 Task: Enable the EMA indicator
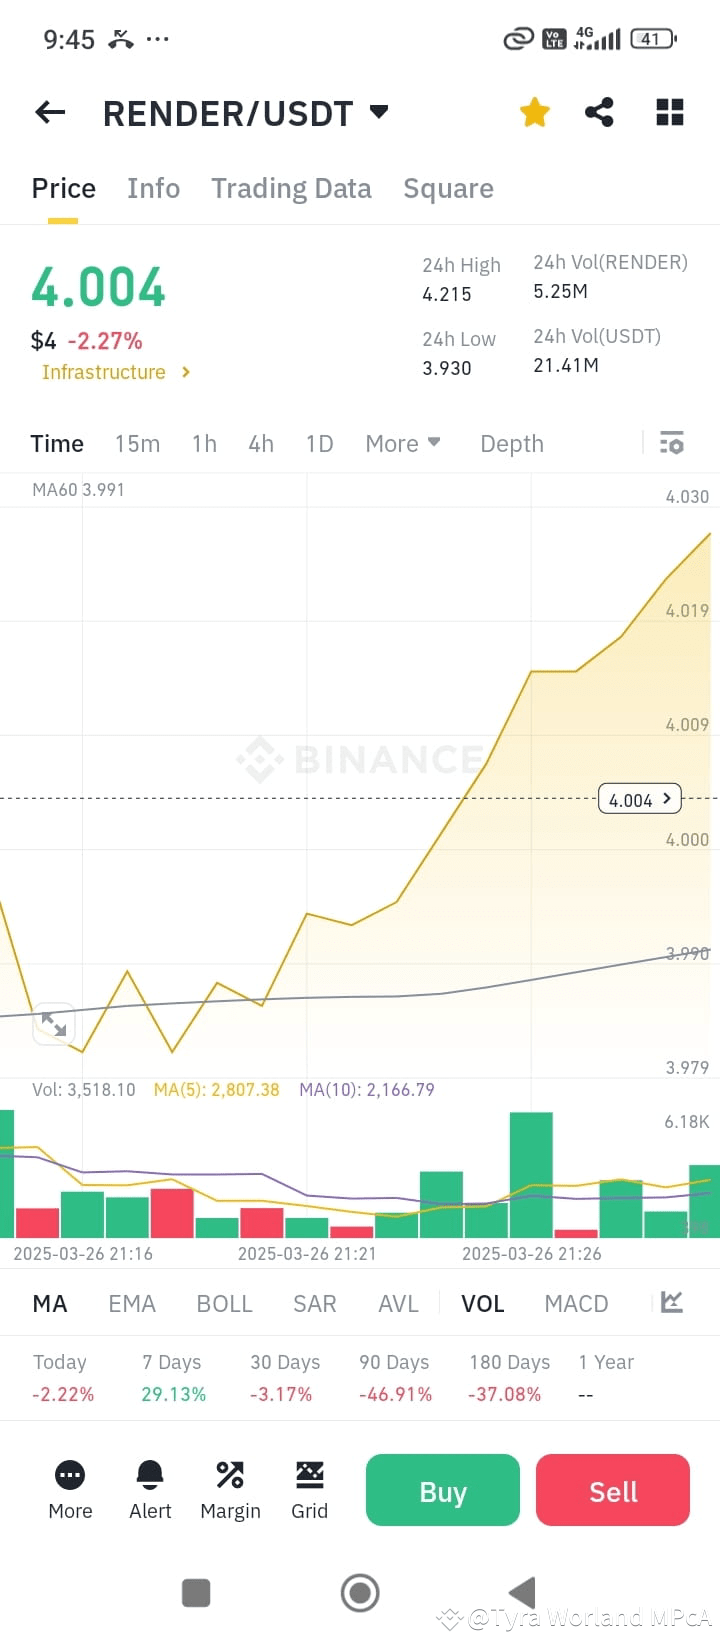[x=132, y=1303]
